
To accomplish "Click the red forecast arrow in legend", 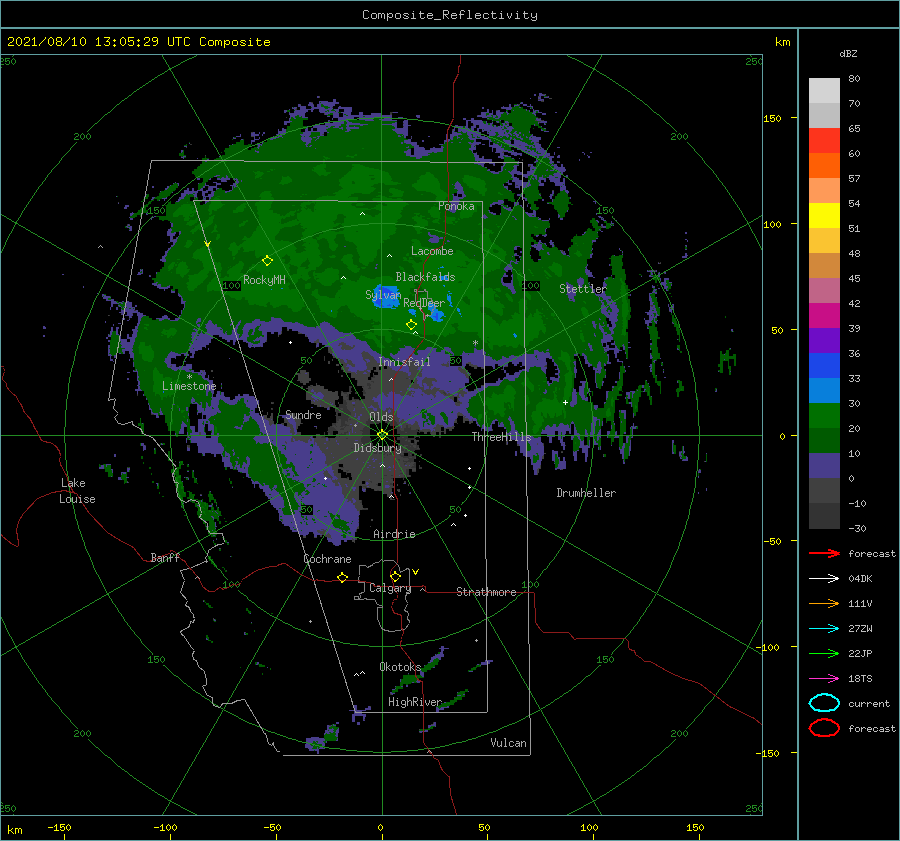I will pos(824,553).
